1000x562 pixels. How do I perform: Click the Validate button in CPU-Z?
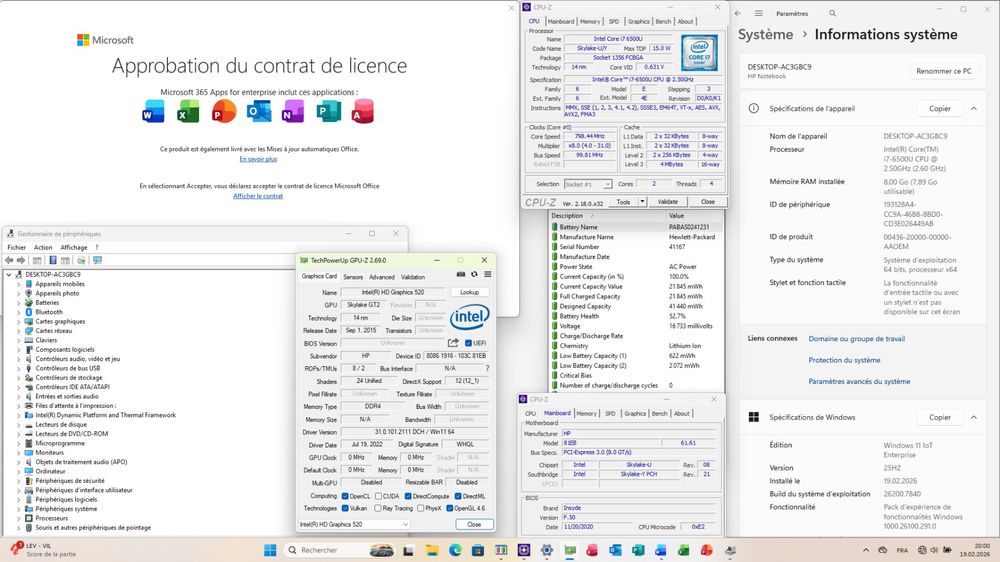(668, 202)
